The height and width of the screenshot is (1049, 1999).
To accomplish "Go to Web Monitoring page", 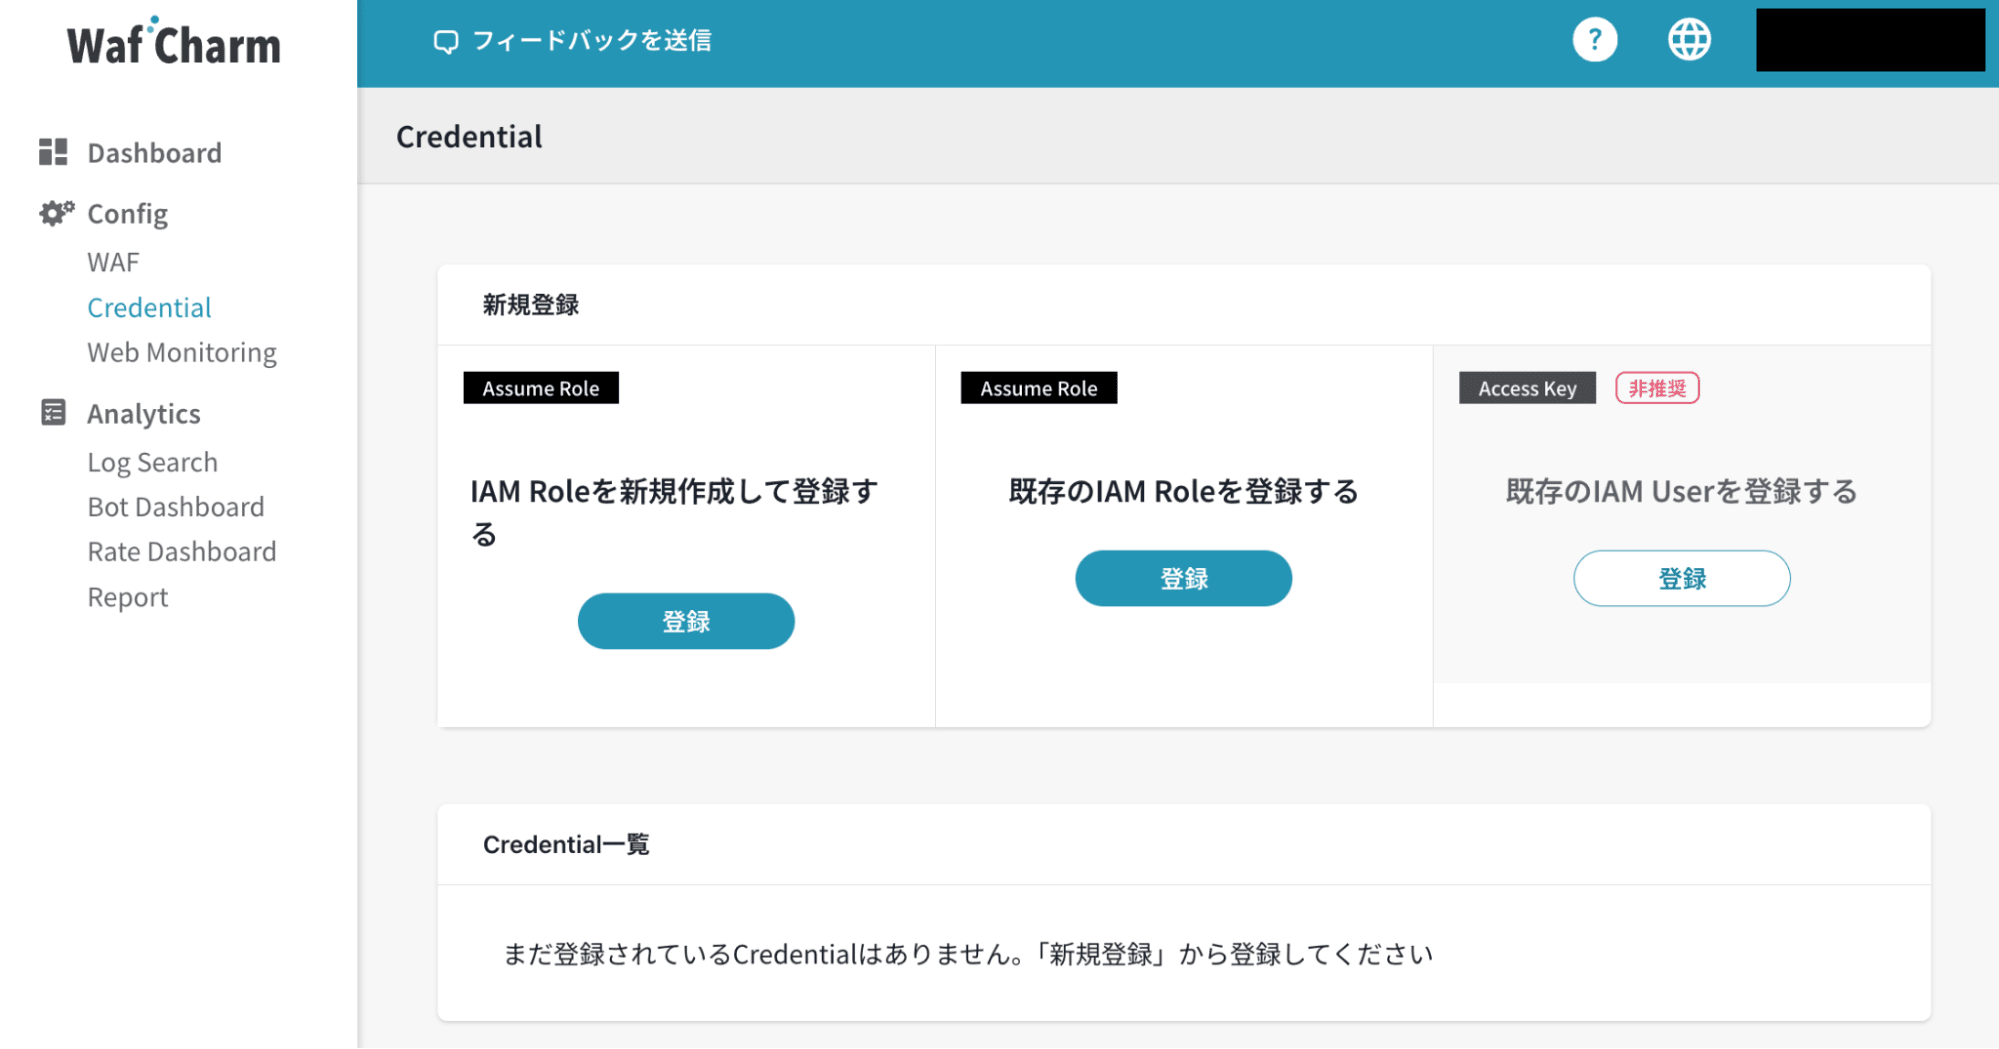I will point(181,352).
